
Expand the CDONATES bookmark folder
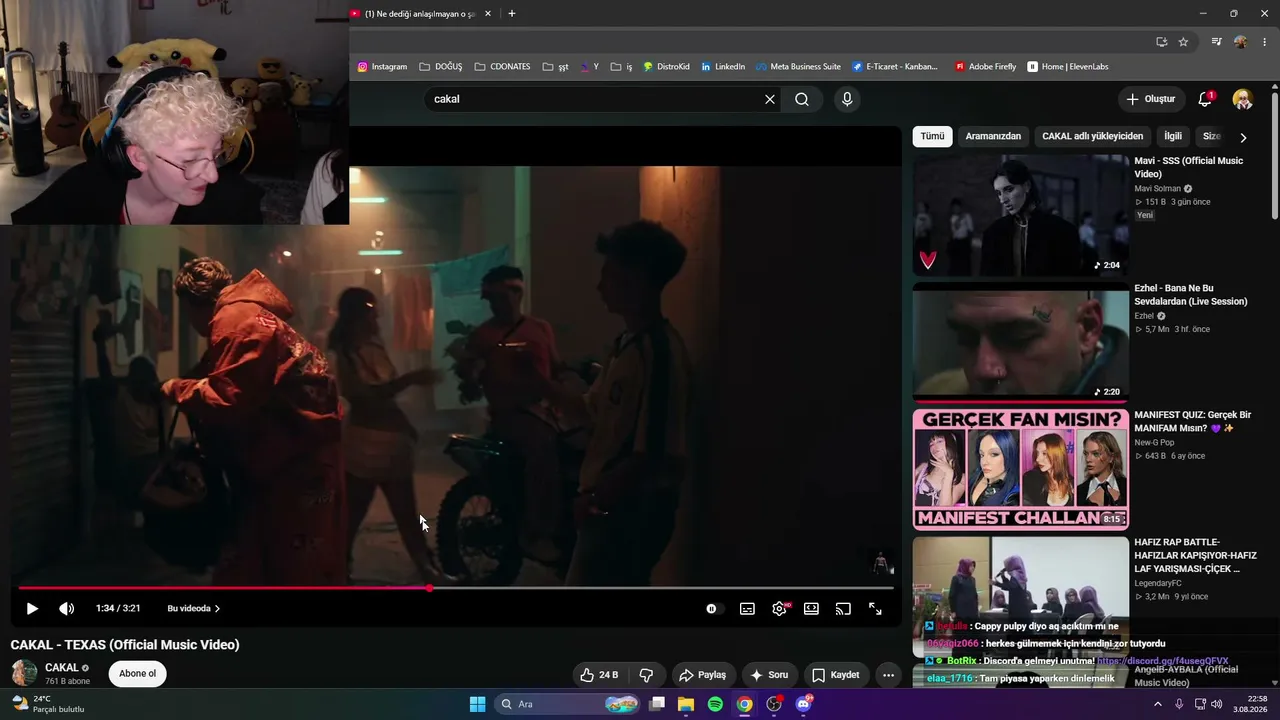pos(502,67)
